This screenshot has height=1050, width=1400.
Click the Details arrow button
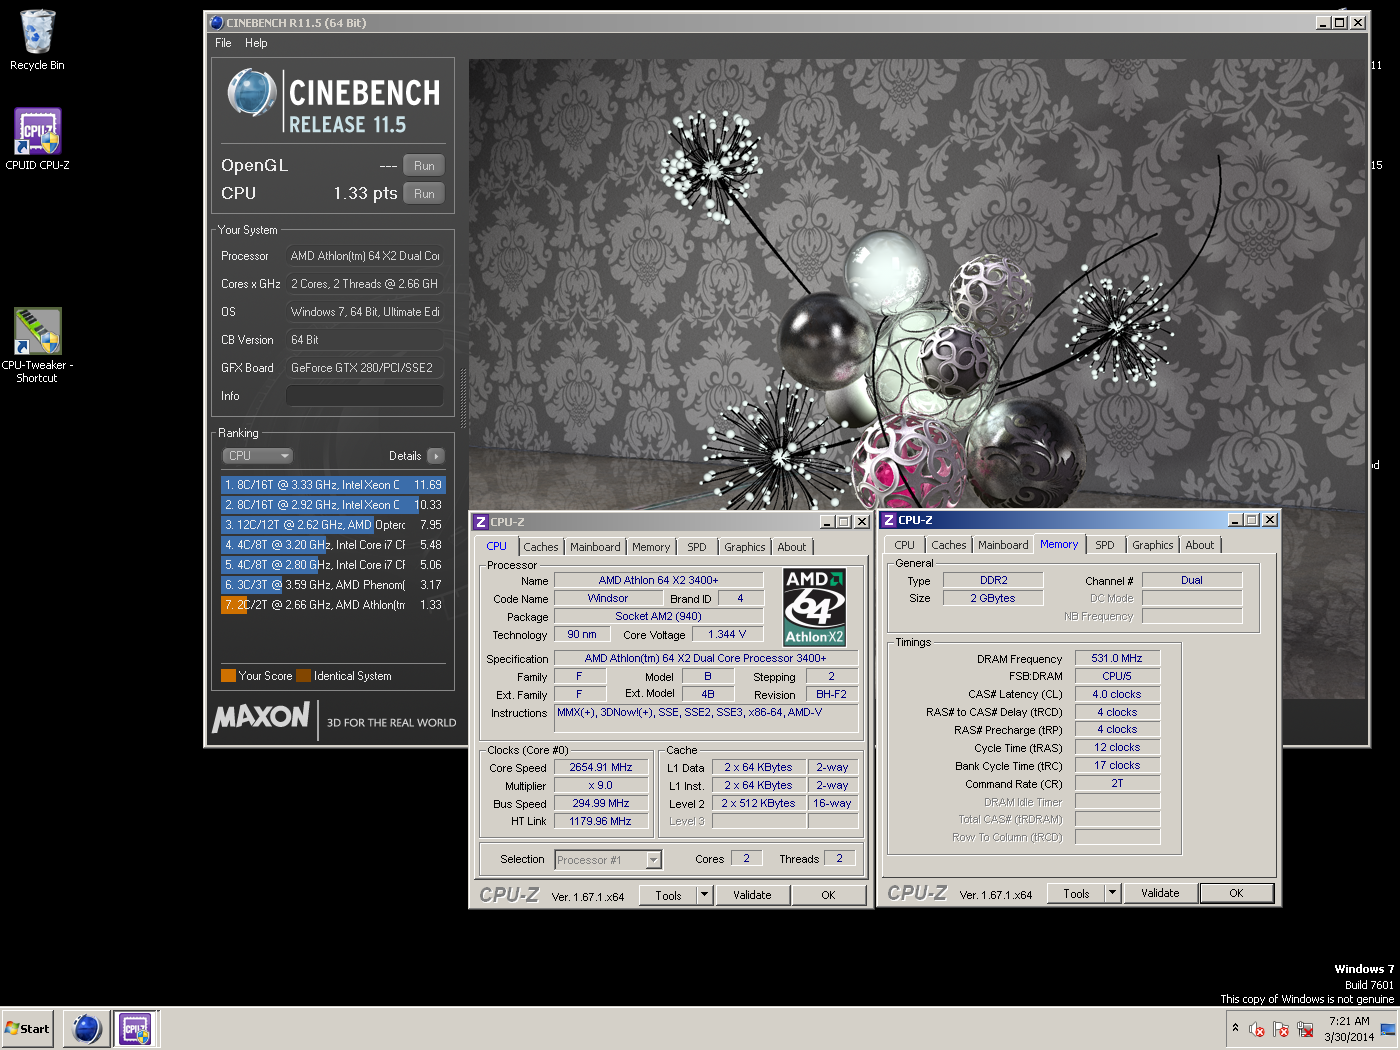(436, 456)
